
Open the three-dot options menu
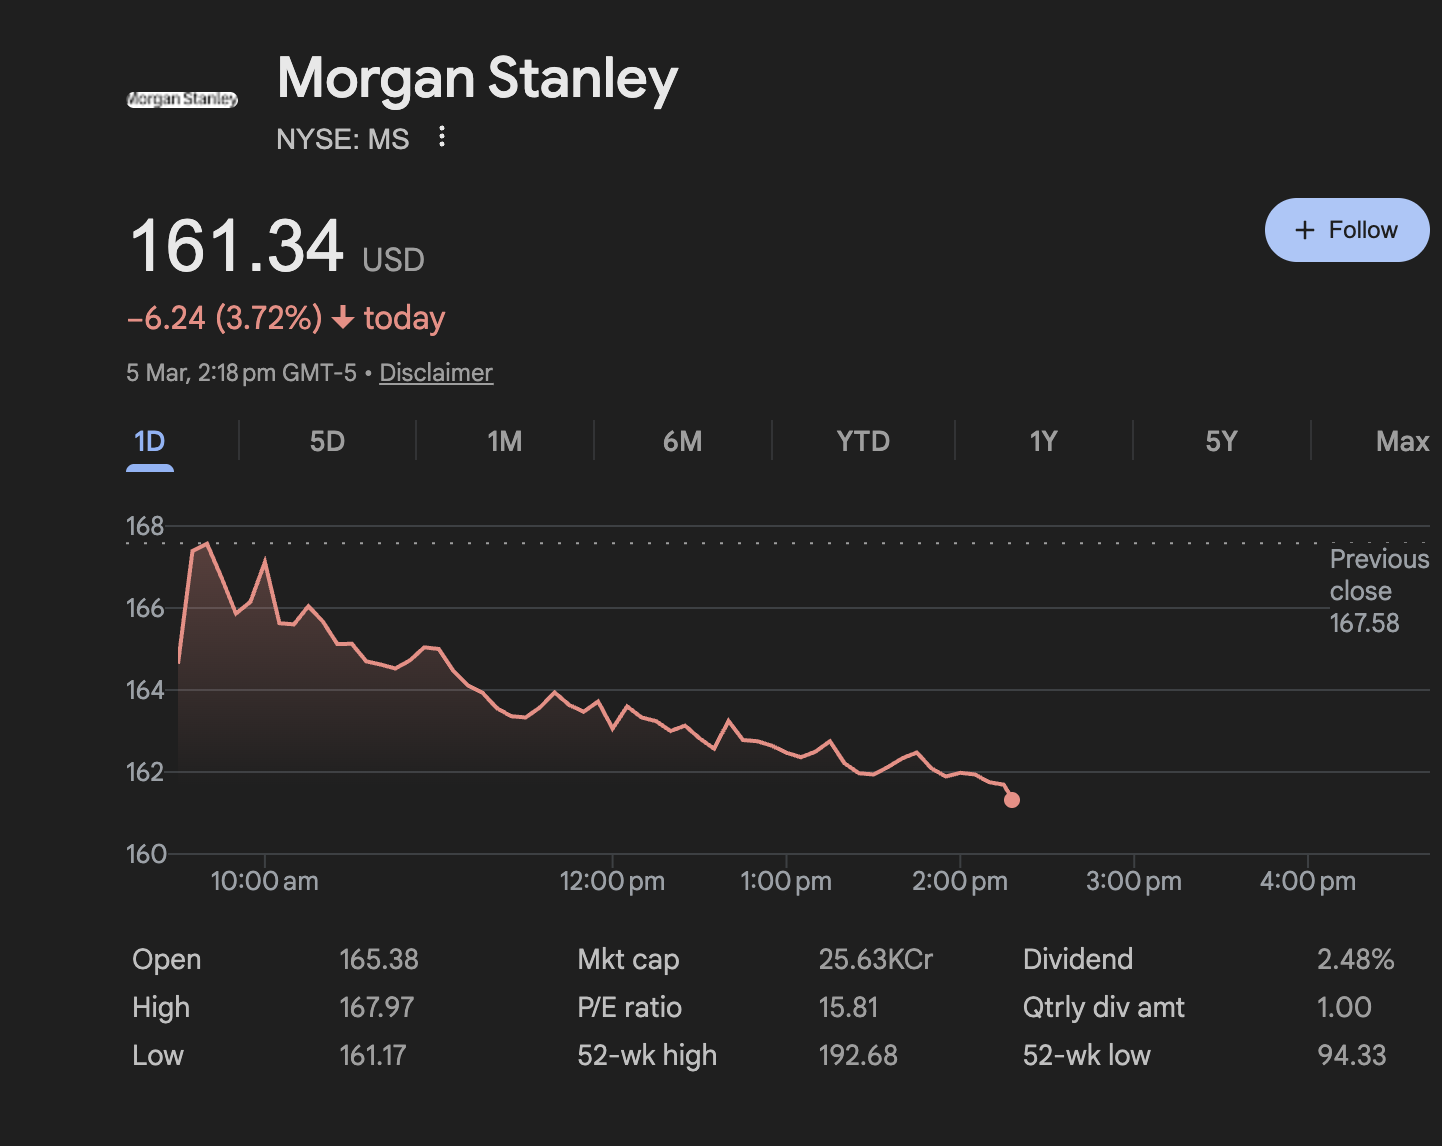tap(441, 138)
